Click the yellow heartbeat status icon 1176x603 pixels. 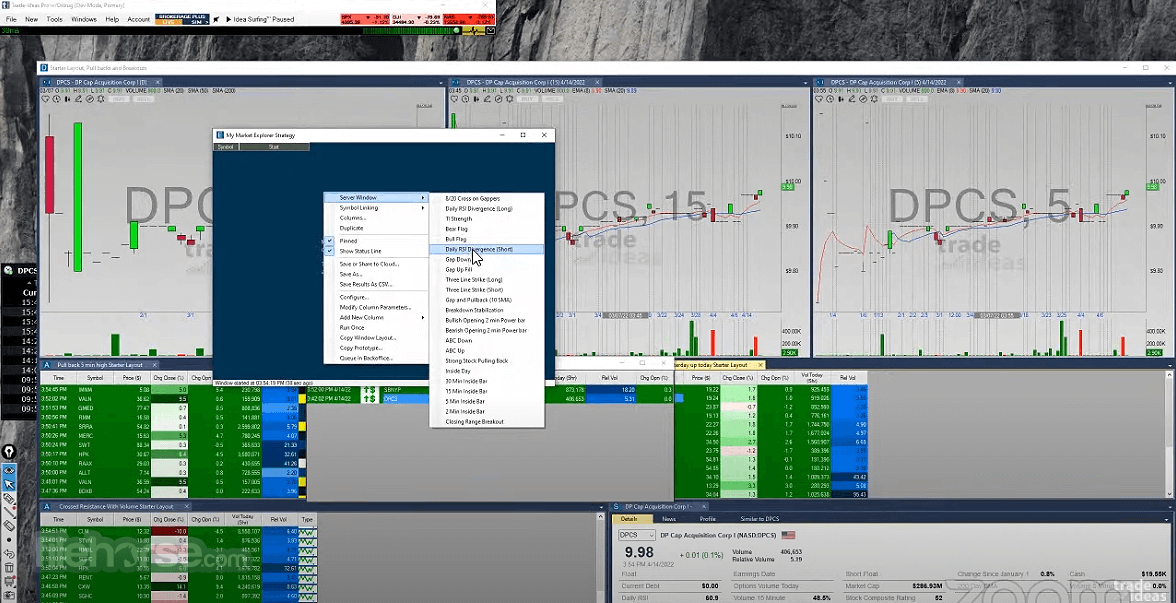tap(474, 31)
